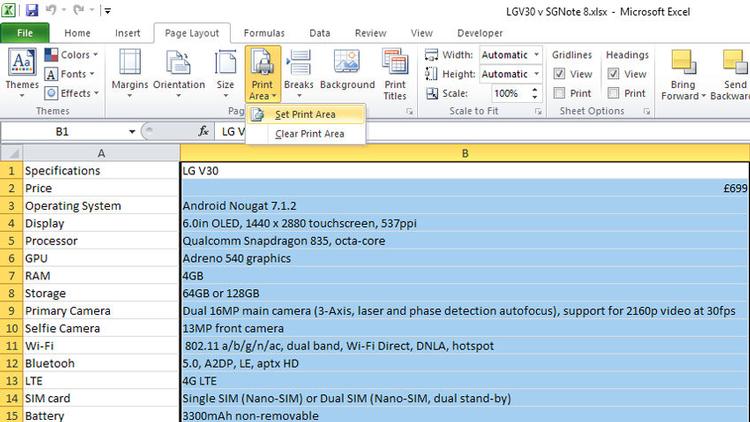The image size is (750, 422).
Task: Select cell 'SIM card'
Action: pos(101,398)
